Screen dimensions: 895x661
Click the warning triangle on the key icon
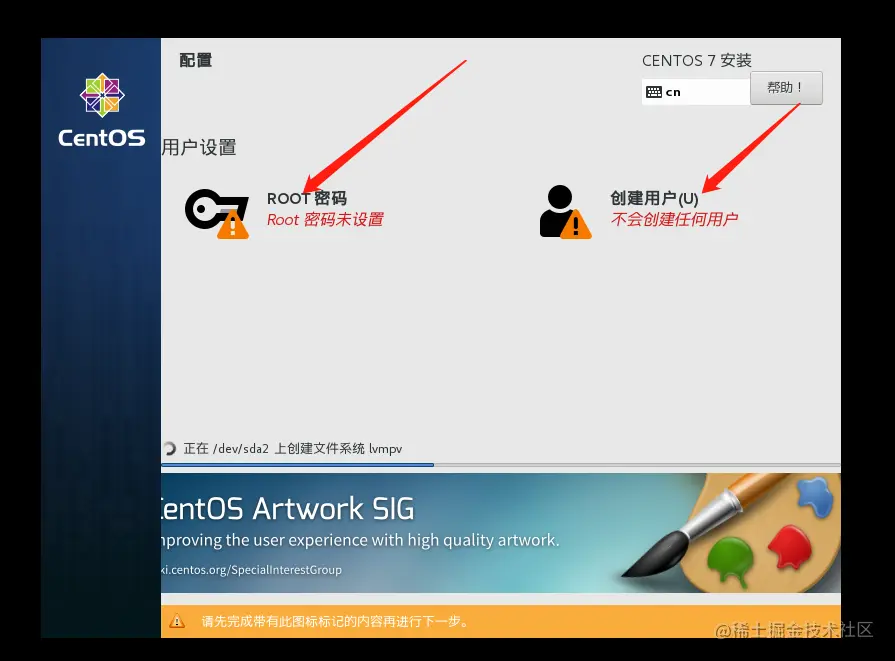point(233,226)
